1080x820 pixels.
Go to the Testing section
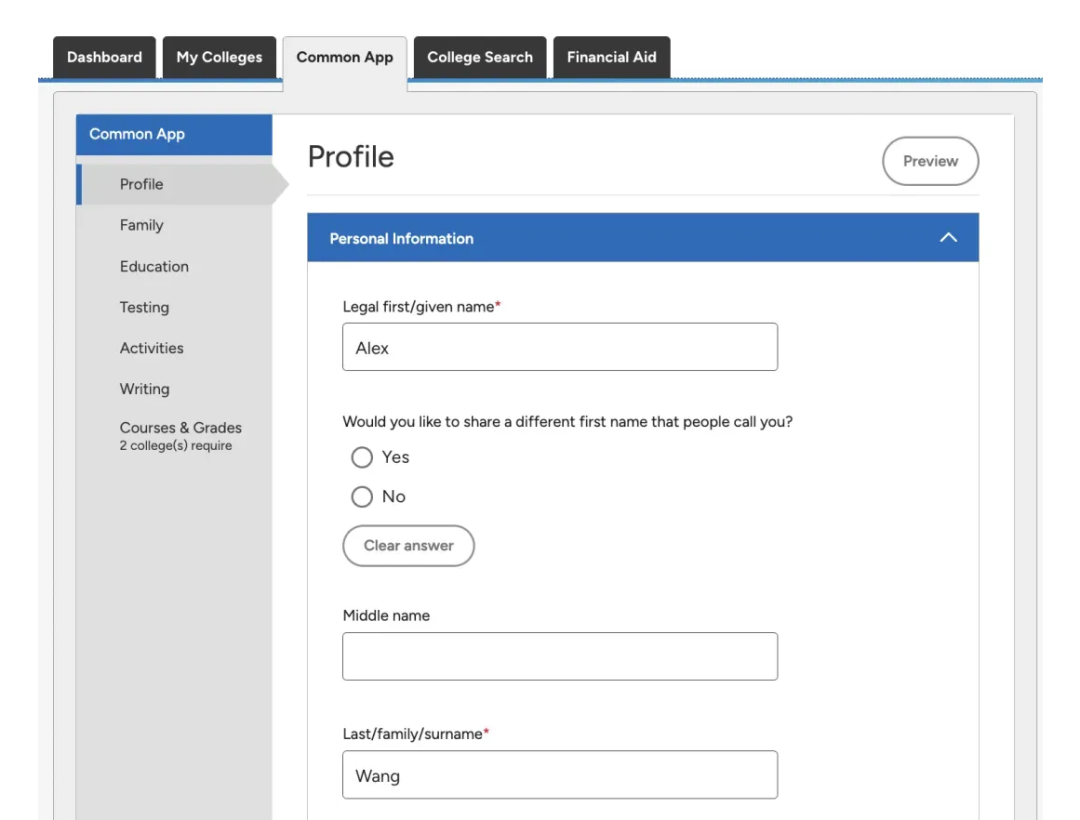144,307
